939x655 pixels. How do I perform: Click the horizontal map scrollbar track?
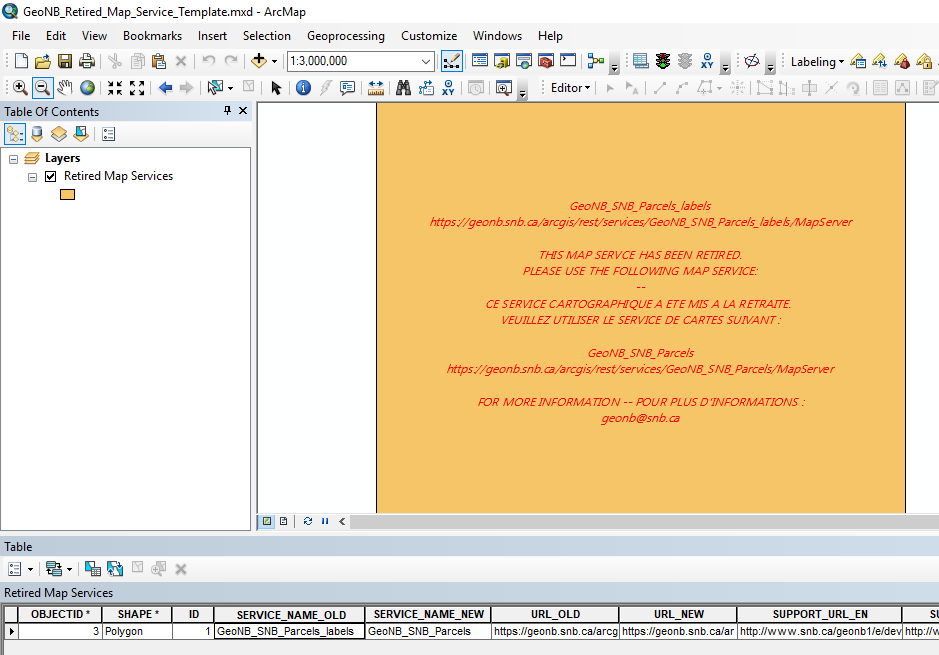pos(644,521)
